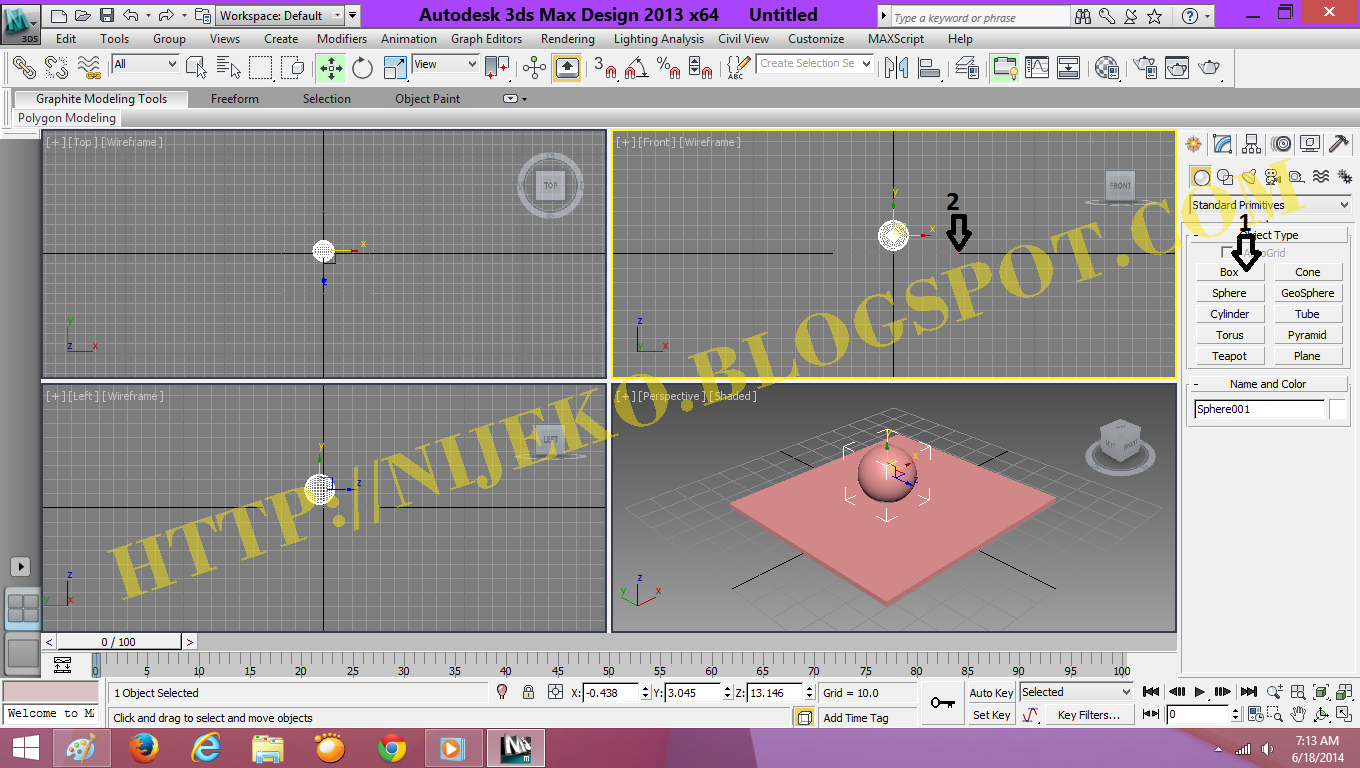This screenshot has height=768, width=1360.
Task: Open the Standard Primitives dropdown
Action: [x=1270, y=205]
